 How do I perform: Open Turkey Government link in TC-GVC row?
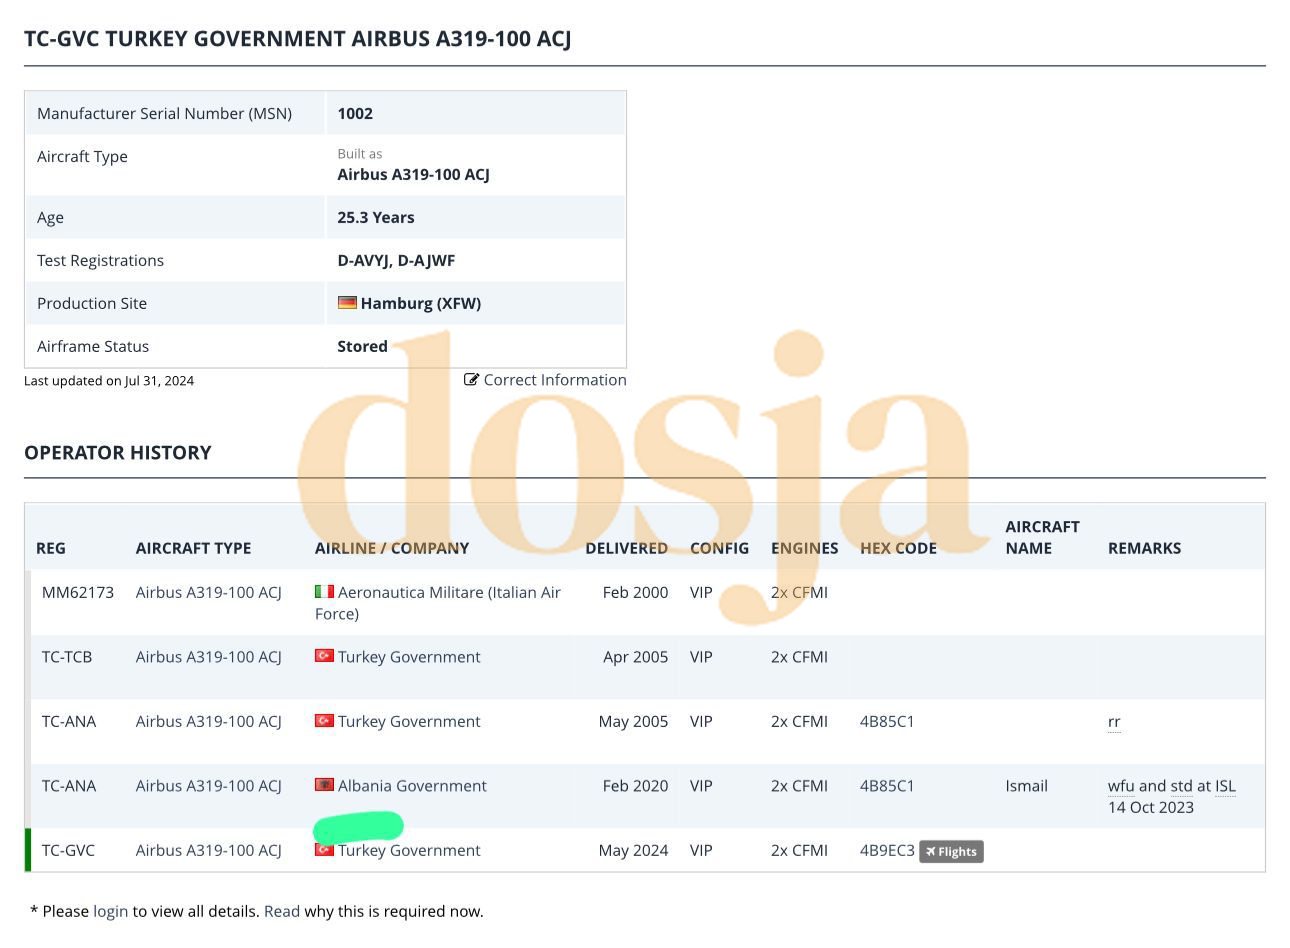409,850
